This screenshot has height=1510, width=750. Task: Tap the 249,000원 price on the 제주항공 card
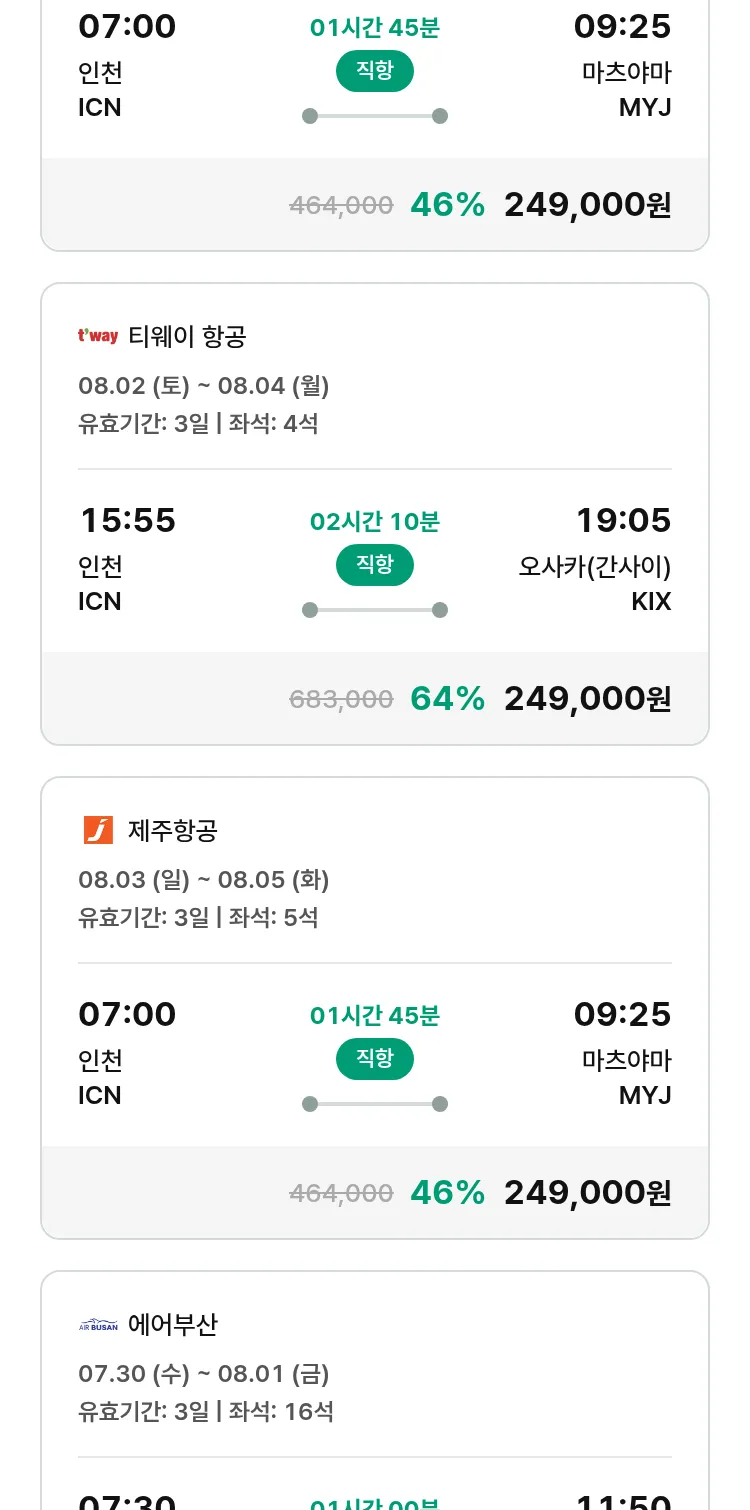pyautogui.click(x=587, y=1192)
